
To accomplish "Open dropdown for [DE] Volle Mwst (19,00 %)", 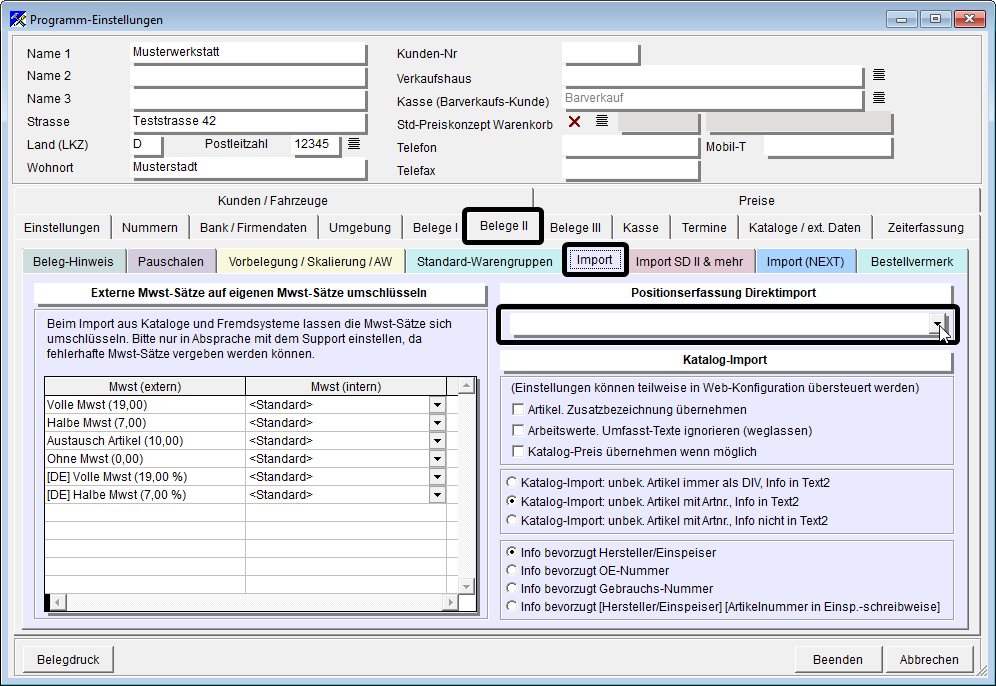I will click(437, 476).
